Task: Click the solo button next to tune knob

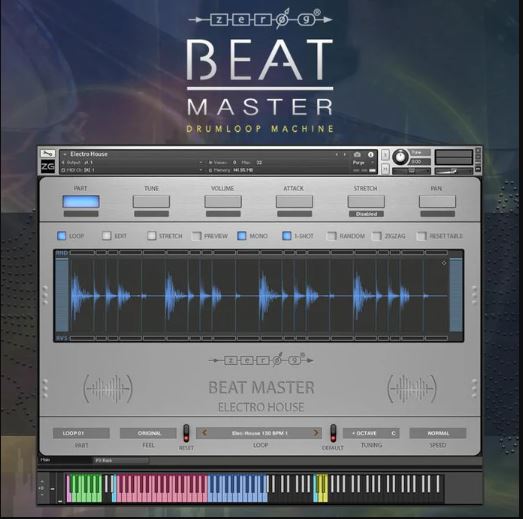Action: [x=385, y=155]
